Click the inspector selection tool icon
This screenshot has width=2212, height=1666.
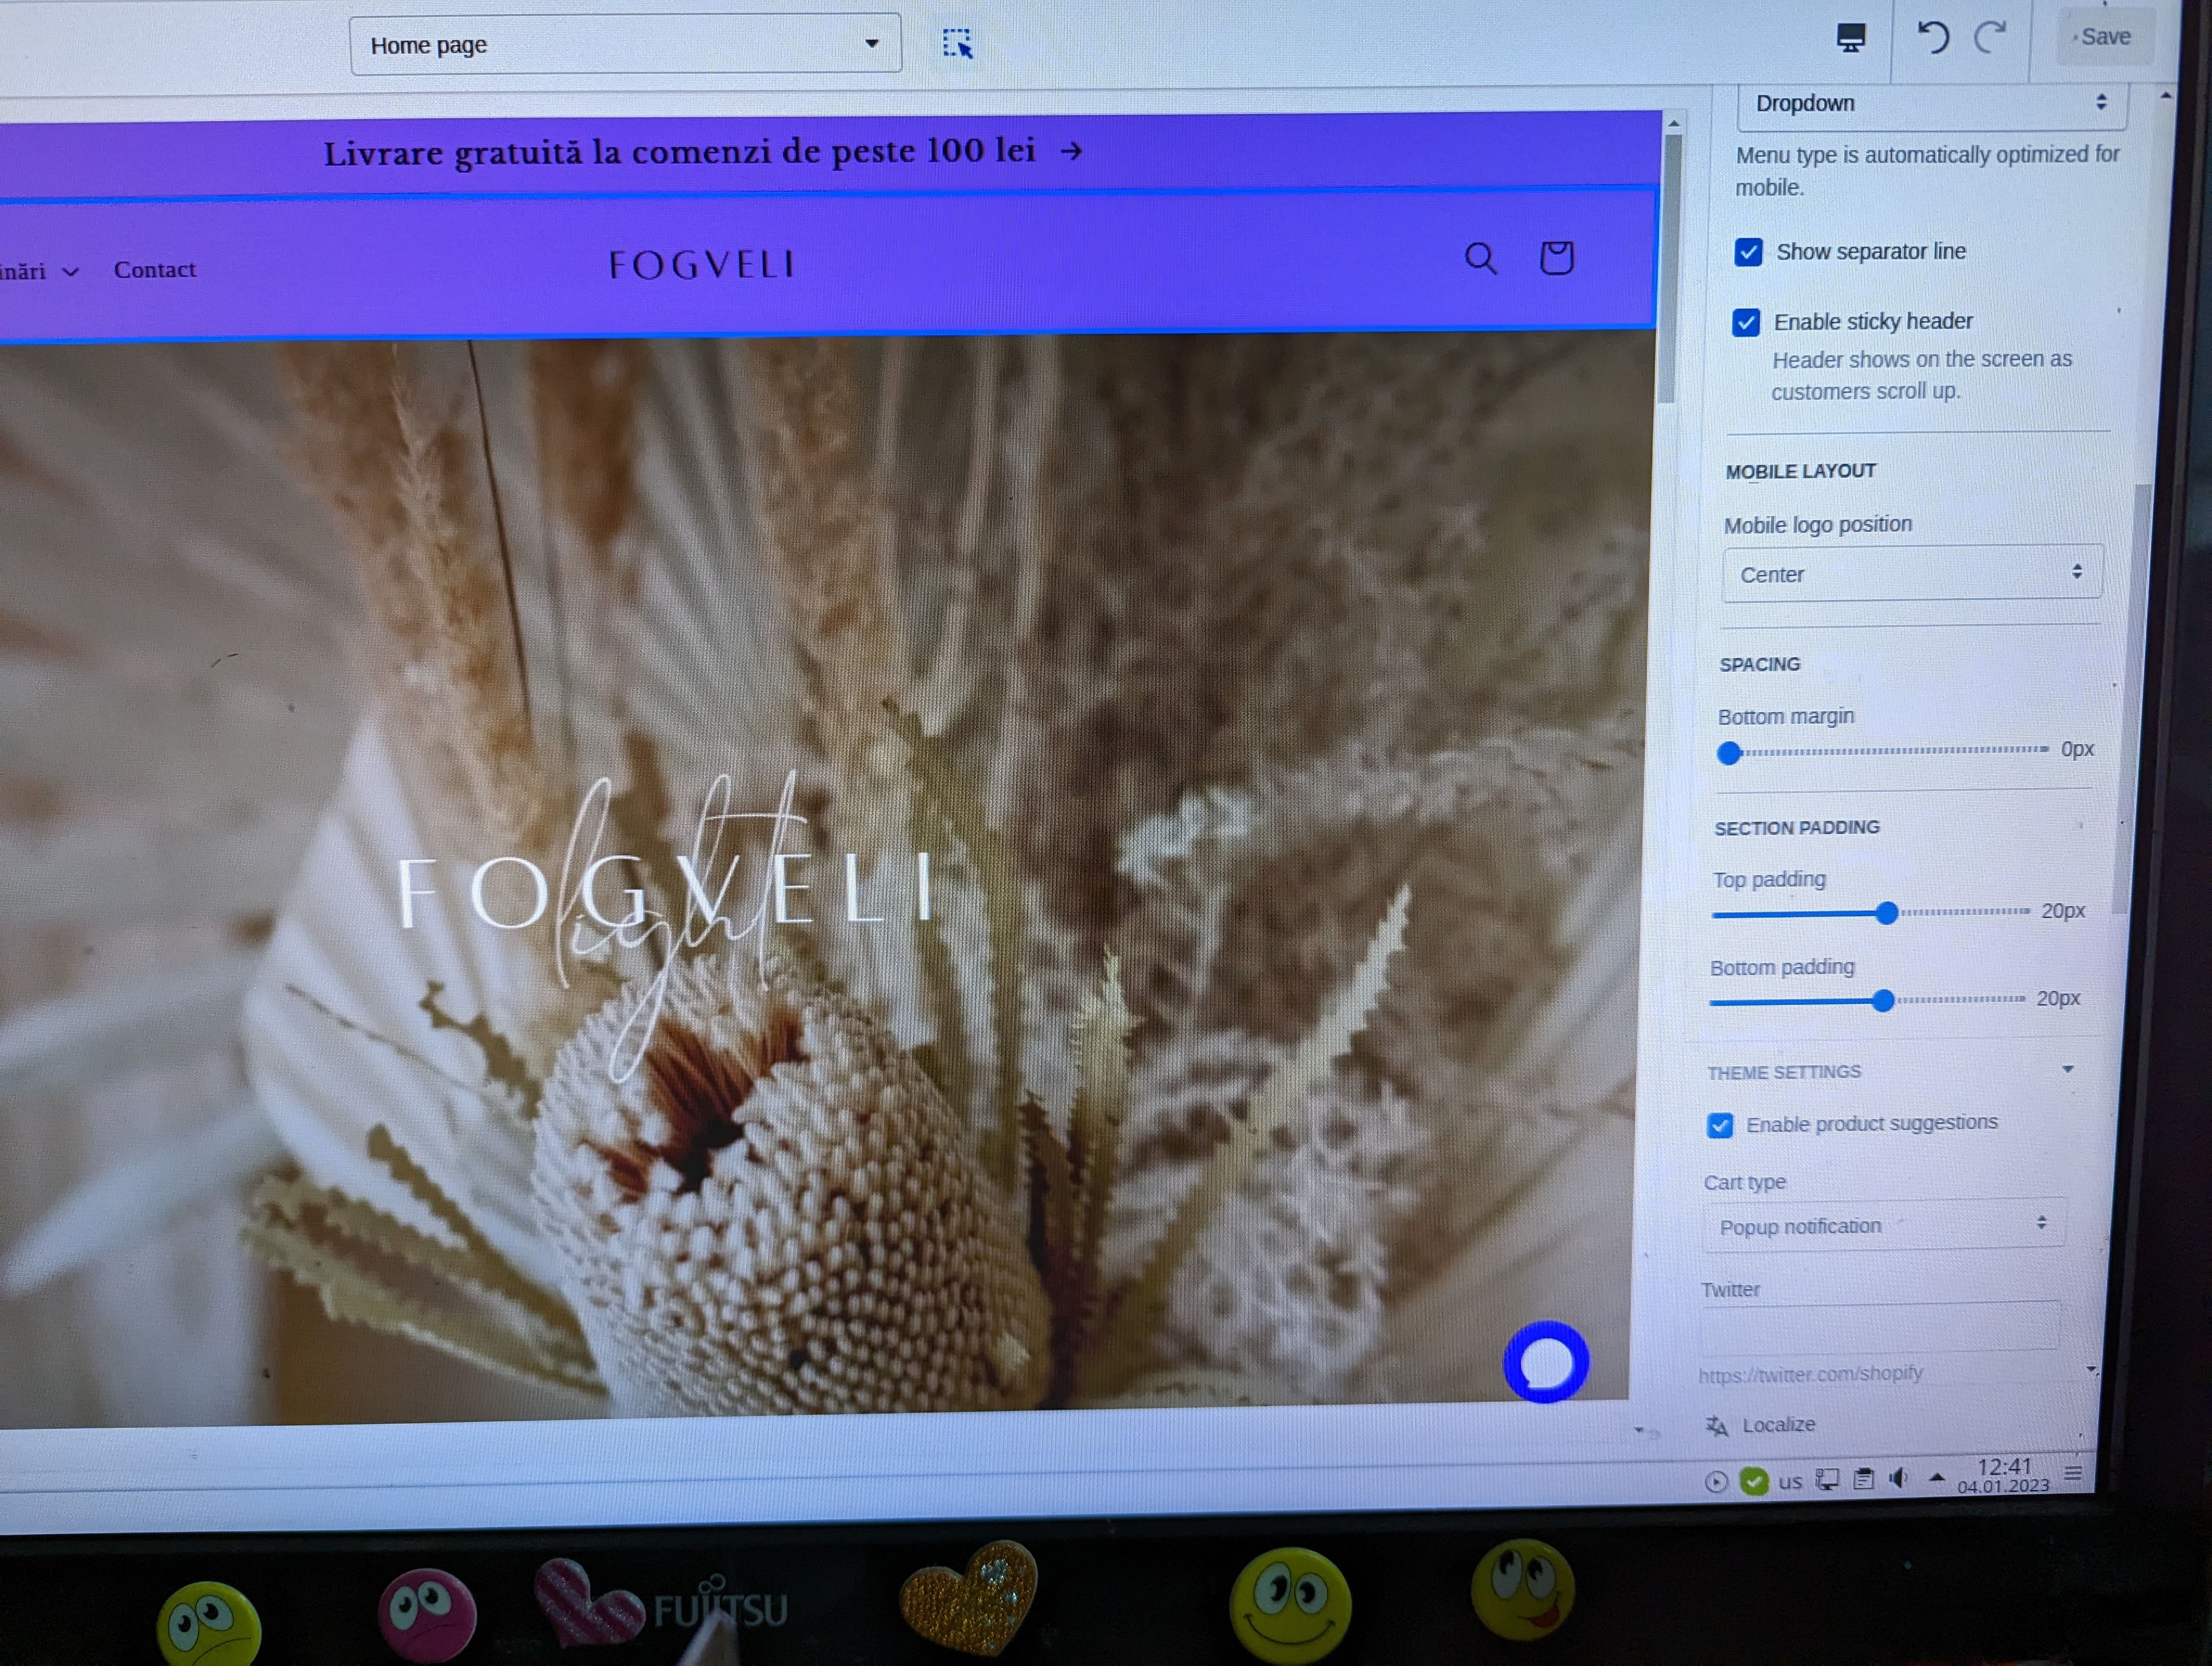tap(957, 44)
